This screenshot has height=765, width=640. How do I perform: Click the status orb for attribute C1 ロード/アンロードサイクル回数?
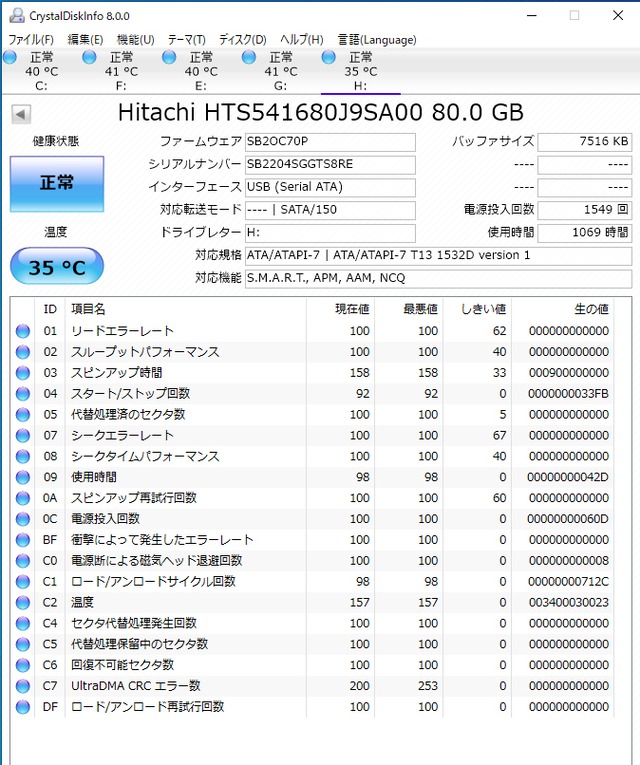pos(22,582)
